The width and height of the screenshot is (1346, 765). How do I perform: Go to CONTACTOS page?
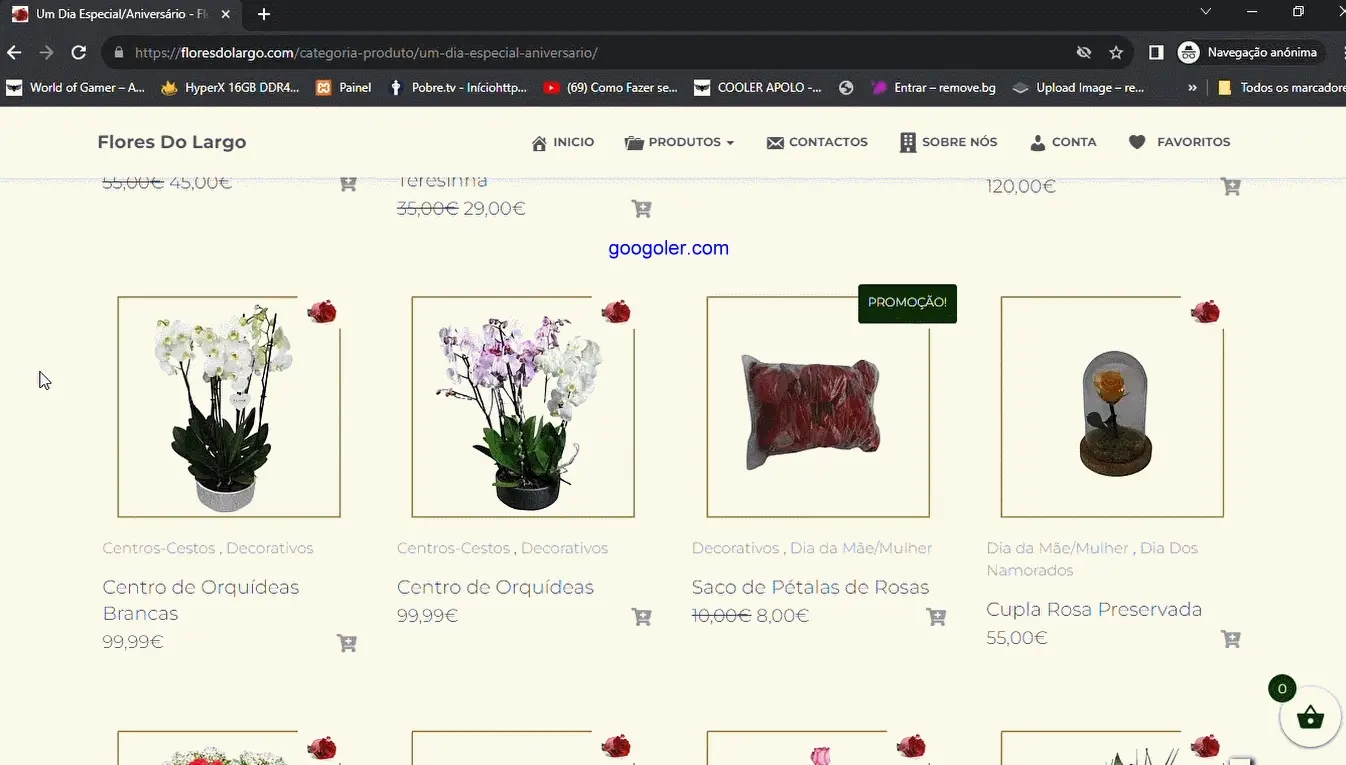817,142
